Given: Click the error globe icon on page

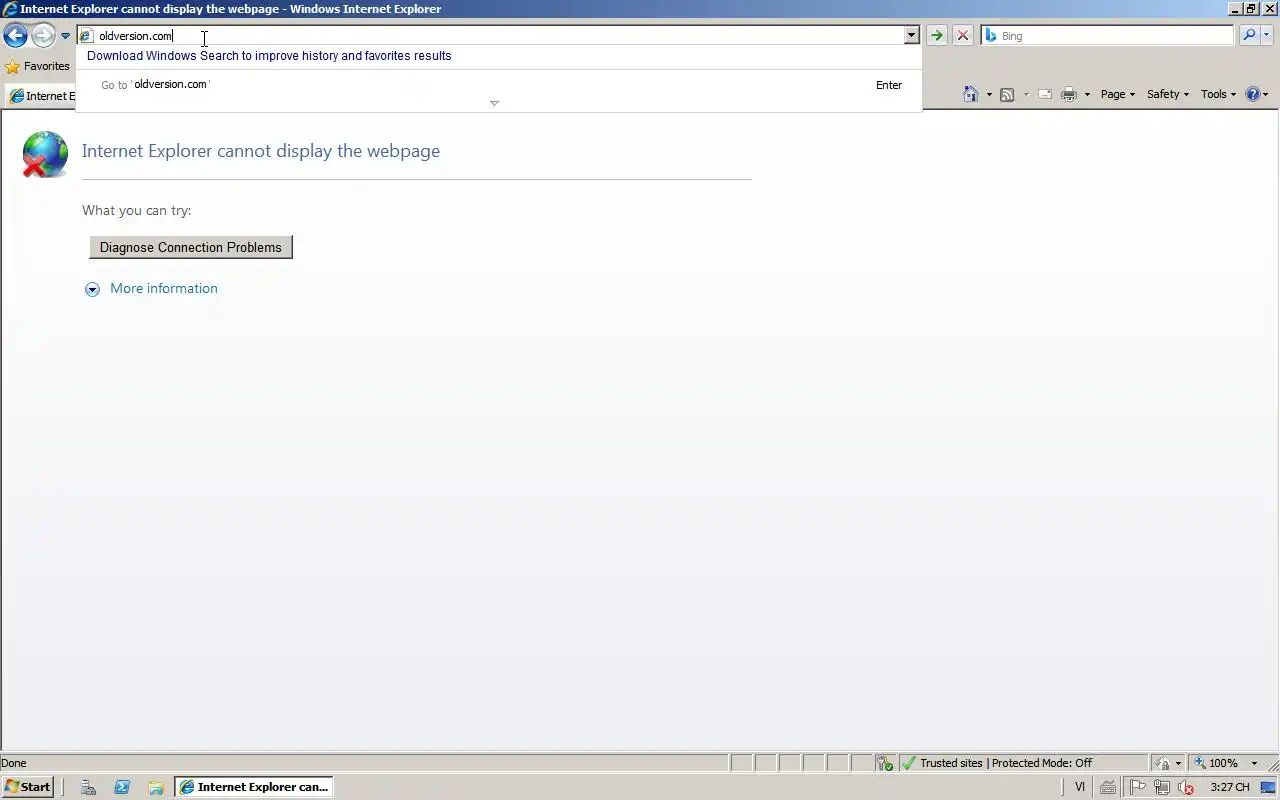Looking at the screenshot, I should 45,155.
